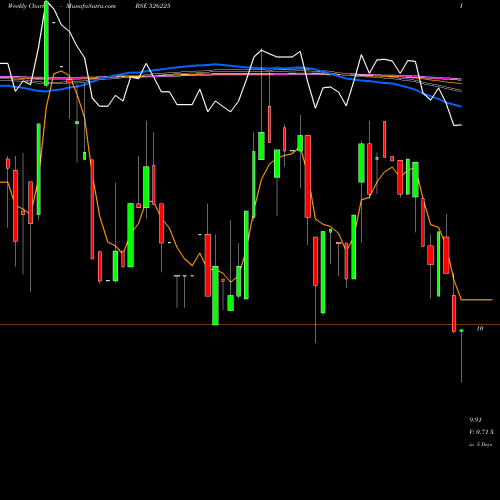Viewport: 500px width, 500px height.
Task: Click the 'in 5 Days' text
Action: [481, 444]
